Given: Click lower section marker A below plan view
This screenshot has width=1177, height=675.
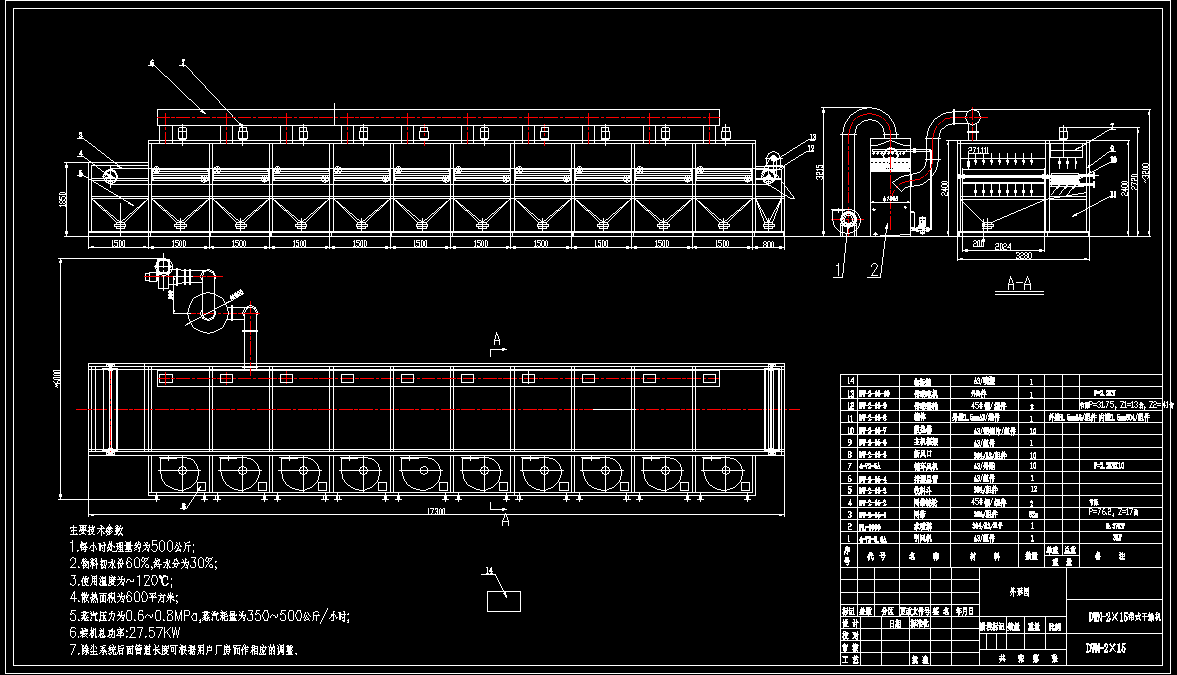Looking at the screenshot, I should coord(504,520).
